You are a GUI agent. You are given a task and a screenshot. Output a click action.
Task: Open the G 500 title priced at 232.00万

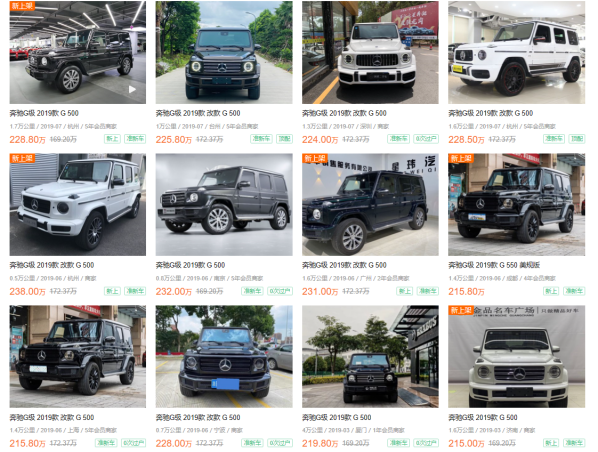coord(190,265)
